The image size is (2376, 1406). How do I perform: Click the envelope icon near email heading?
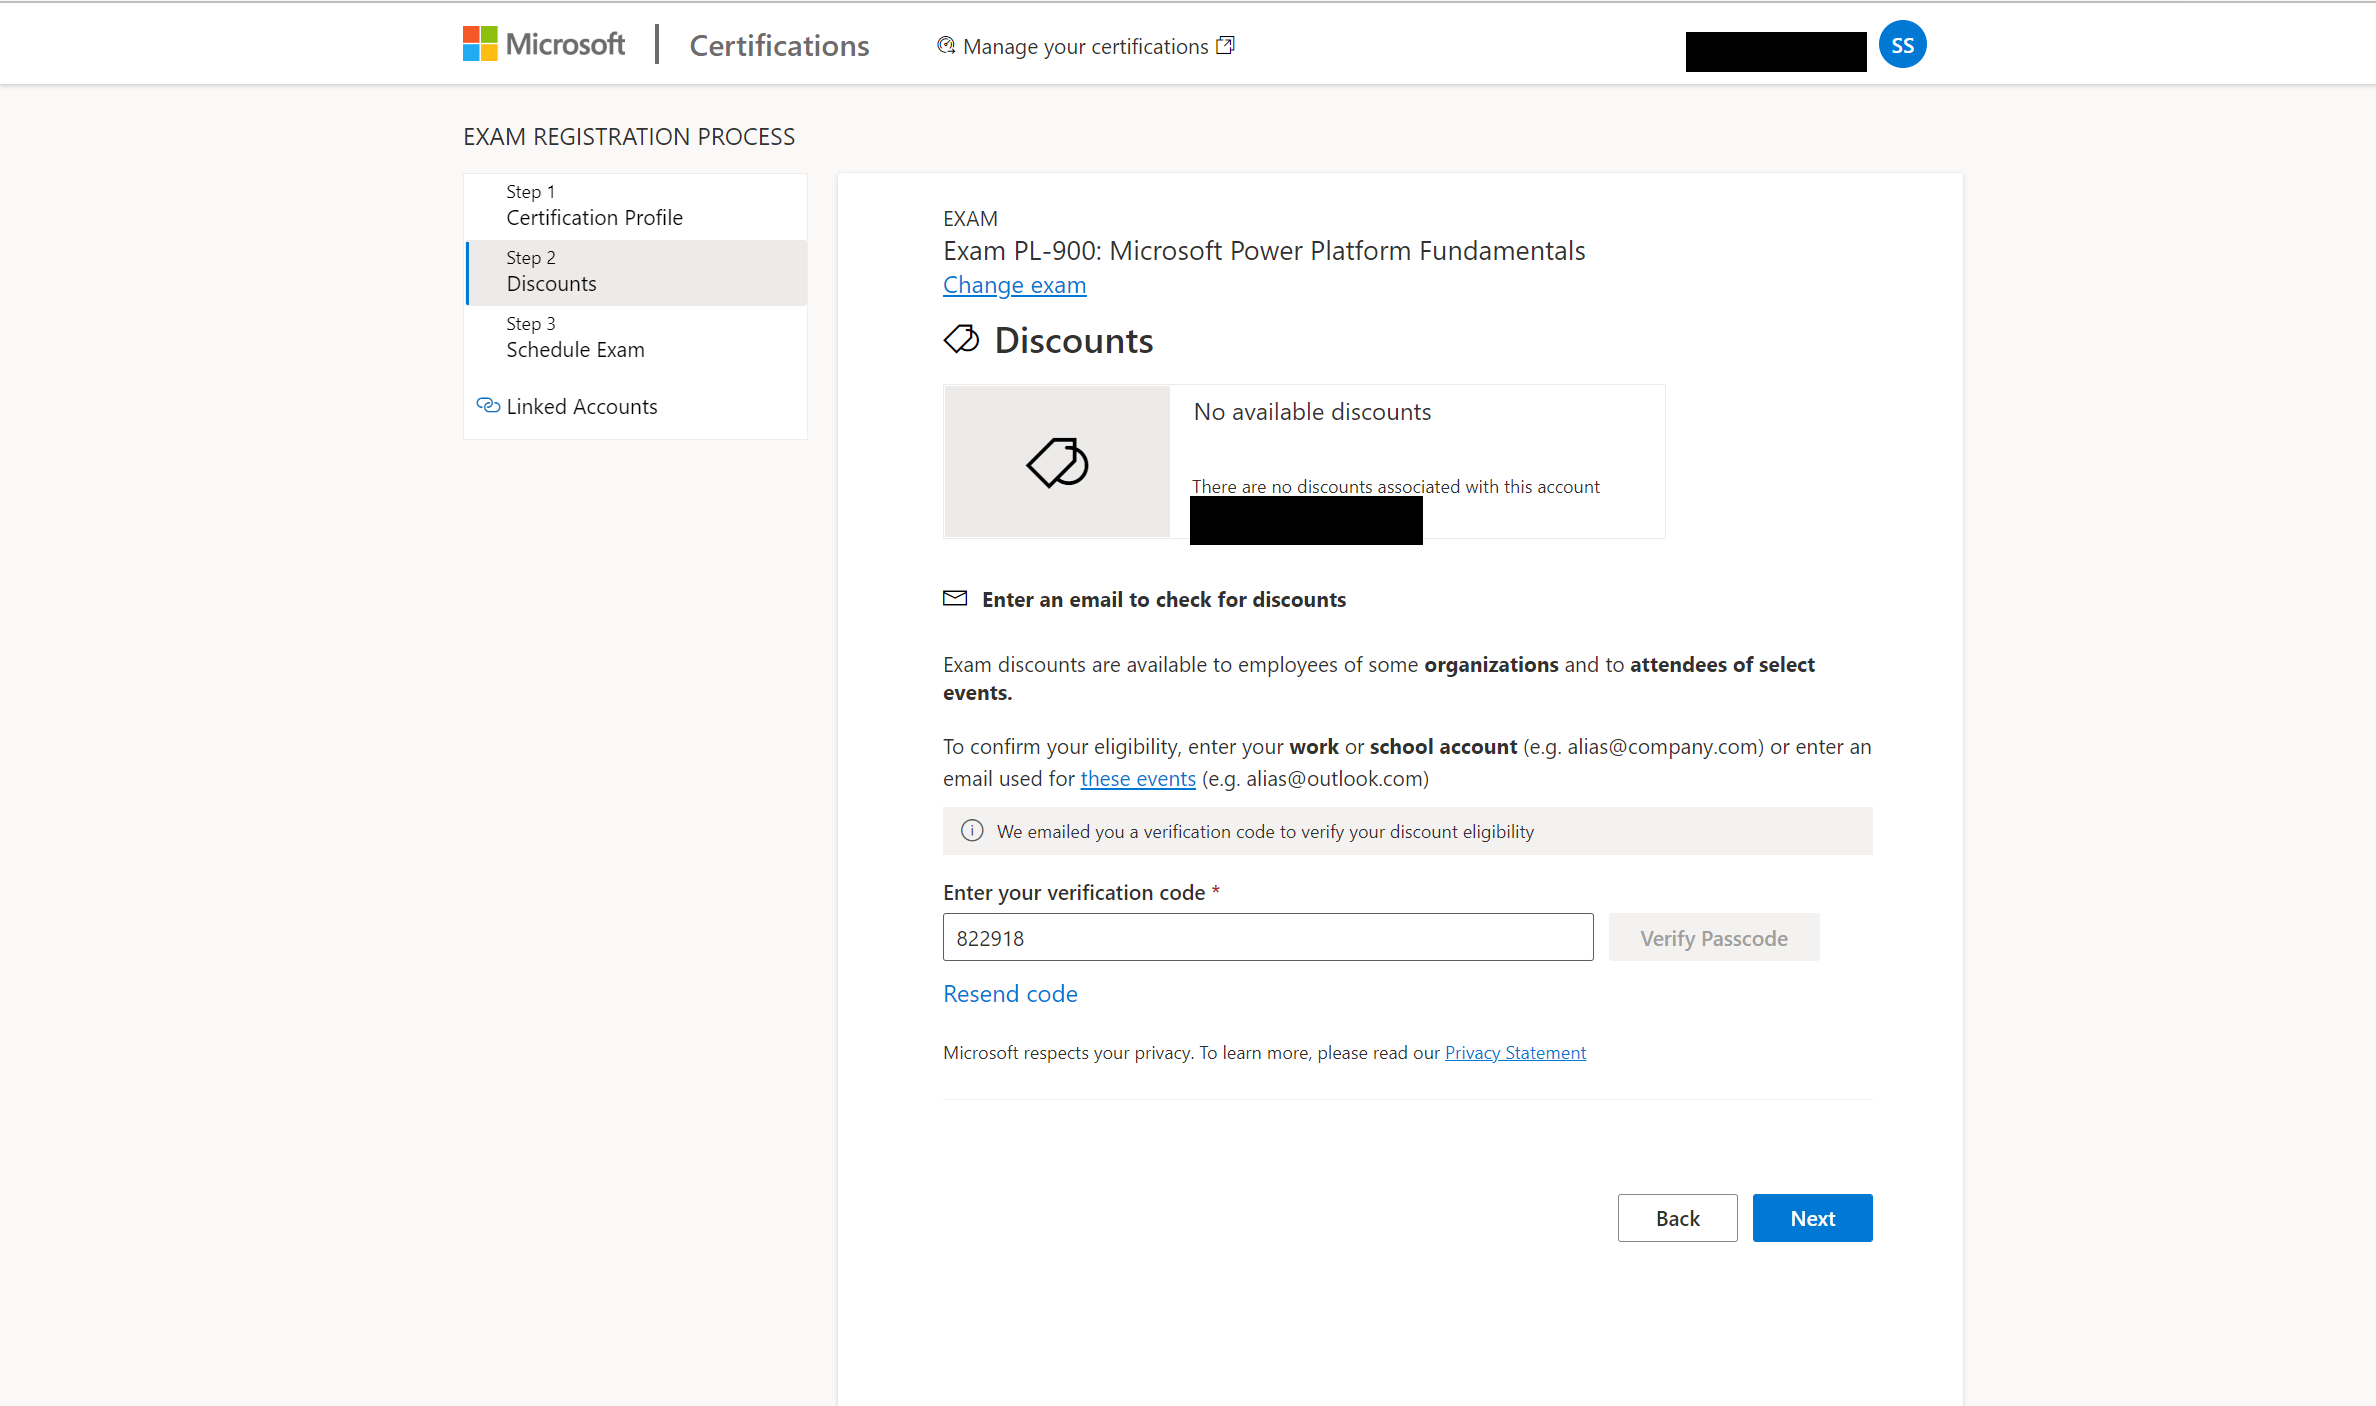pyautogui.click(x=955, y=598)
